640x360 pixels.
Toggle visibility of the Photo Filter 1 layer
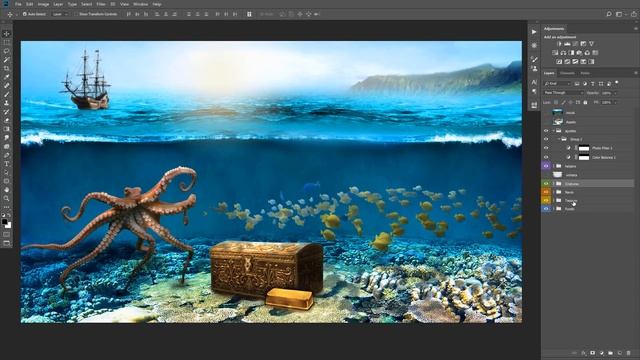(546, 148)
